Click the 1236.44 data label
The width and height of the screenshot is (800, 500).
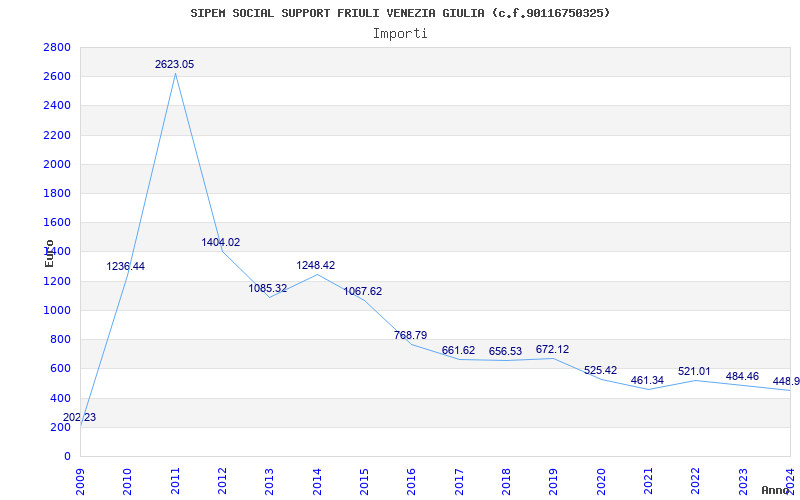[126, 266]
